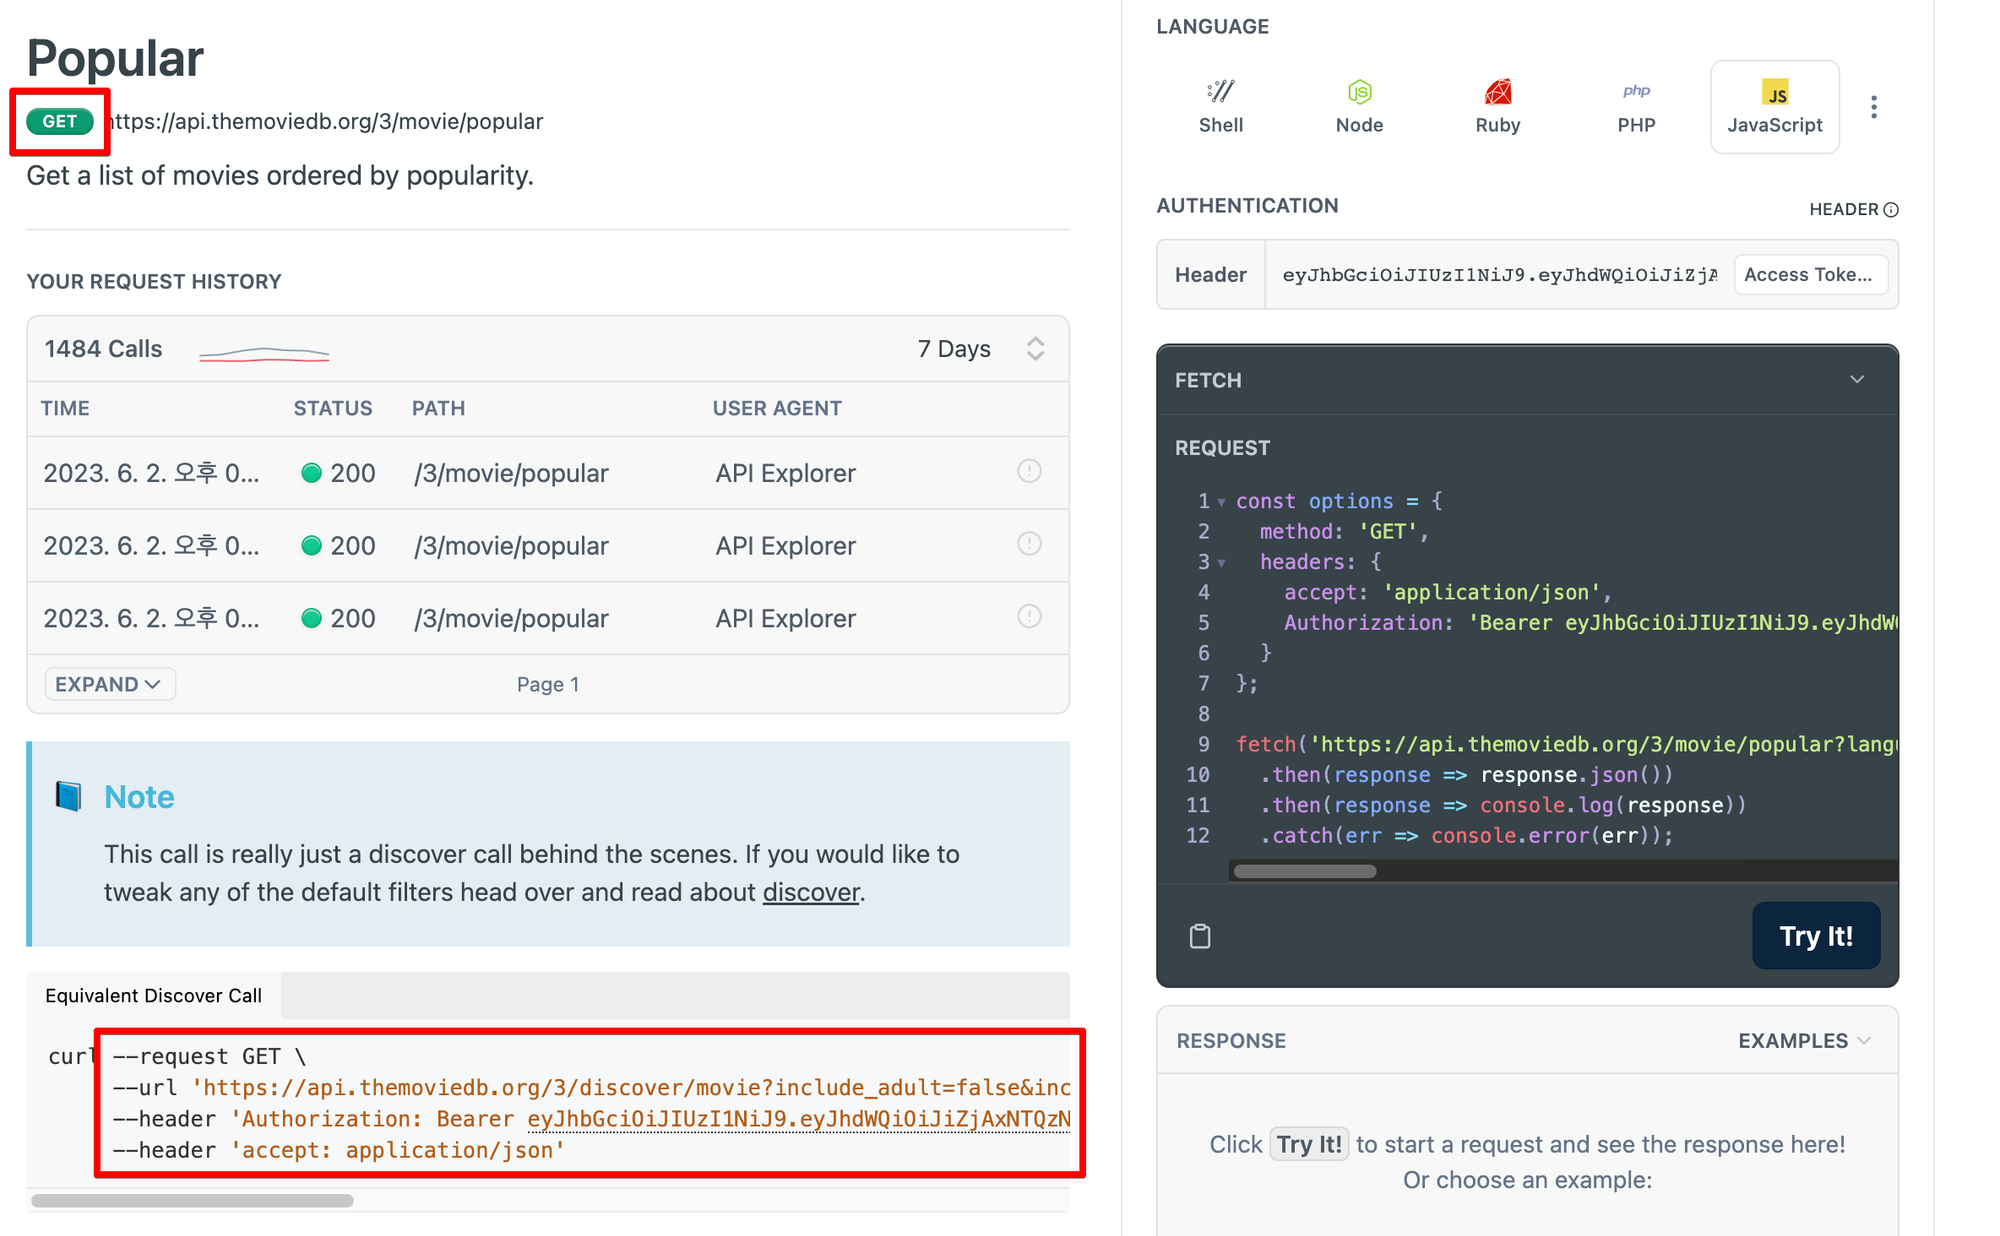Click the authentication header token field

click(1498, 275)
